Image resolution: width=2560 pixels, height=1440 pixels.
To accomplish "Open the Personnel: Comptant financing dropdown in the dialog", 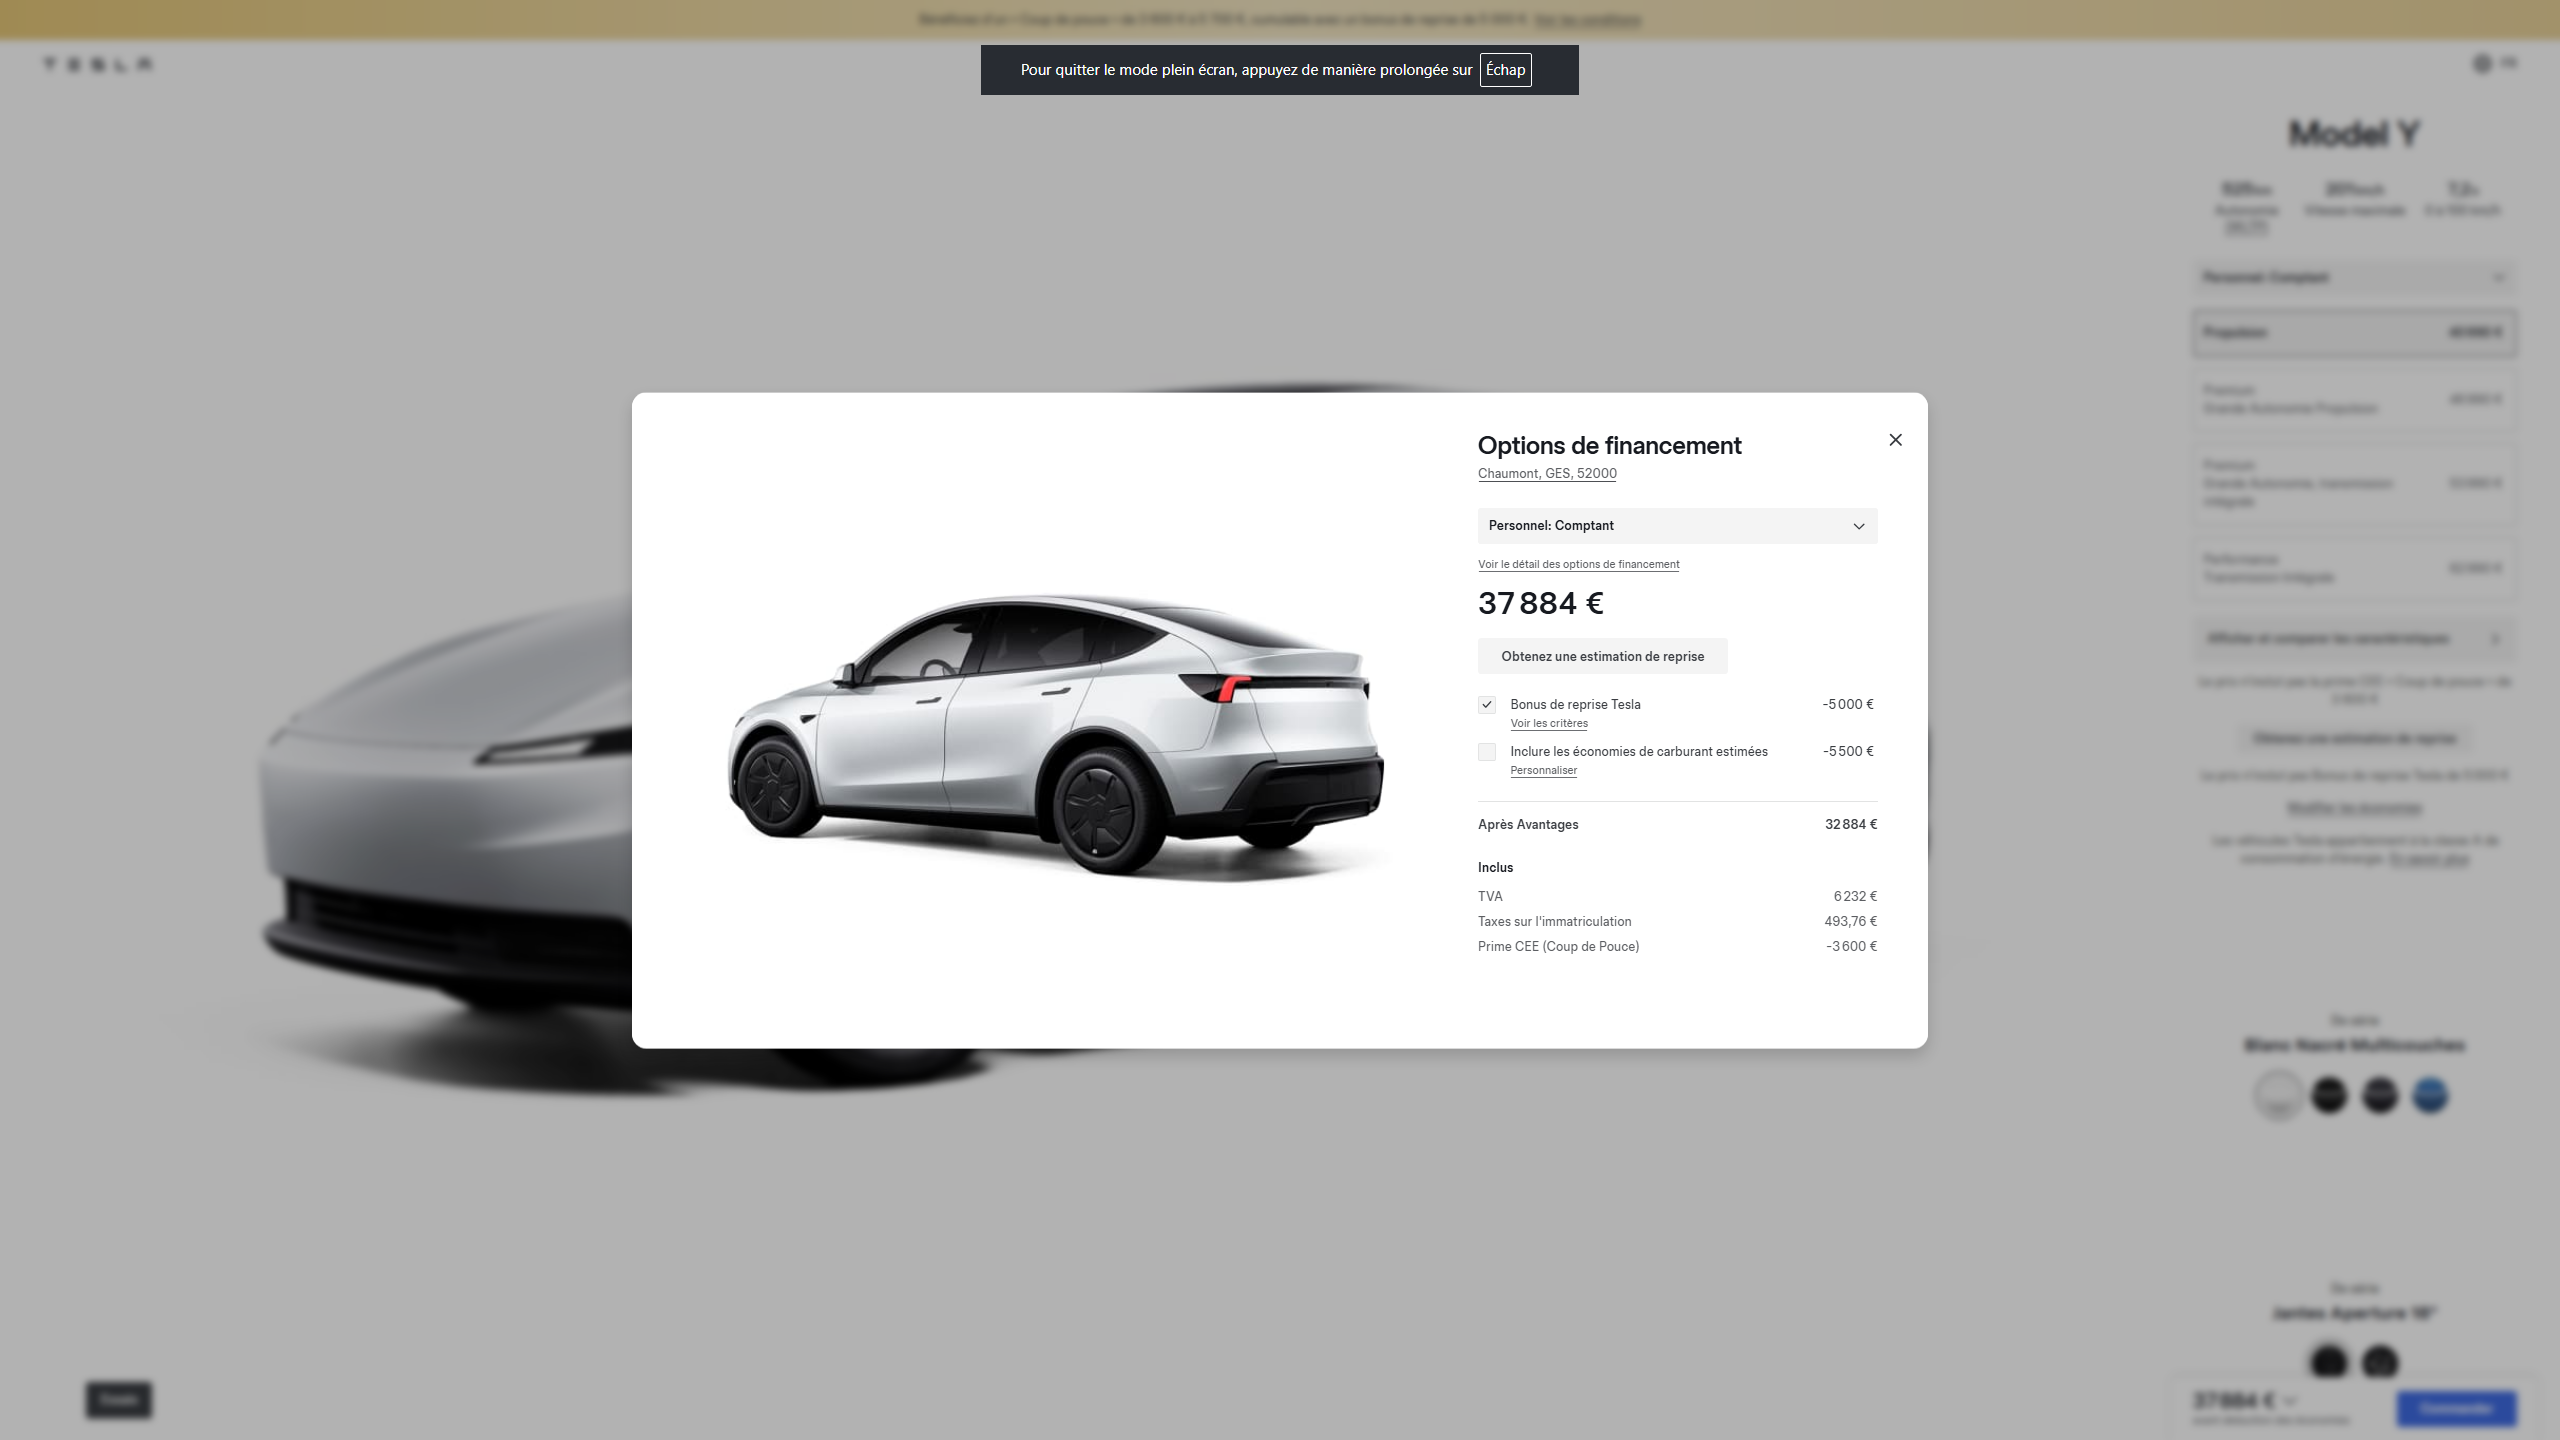I will [1677, 526].
